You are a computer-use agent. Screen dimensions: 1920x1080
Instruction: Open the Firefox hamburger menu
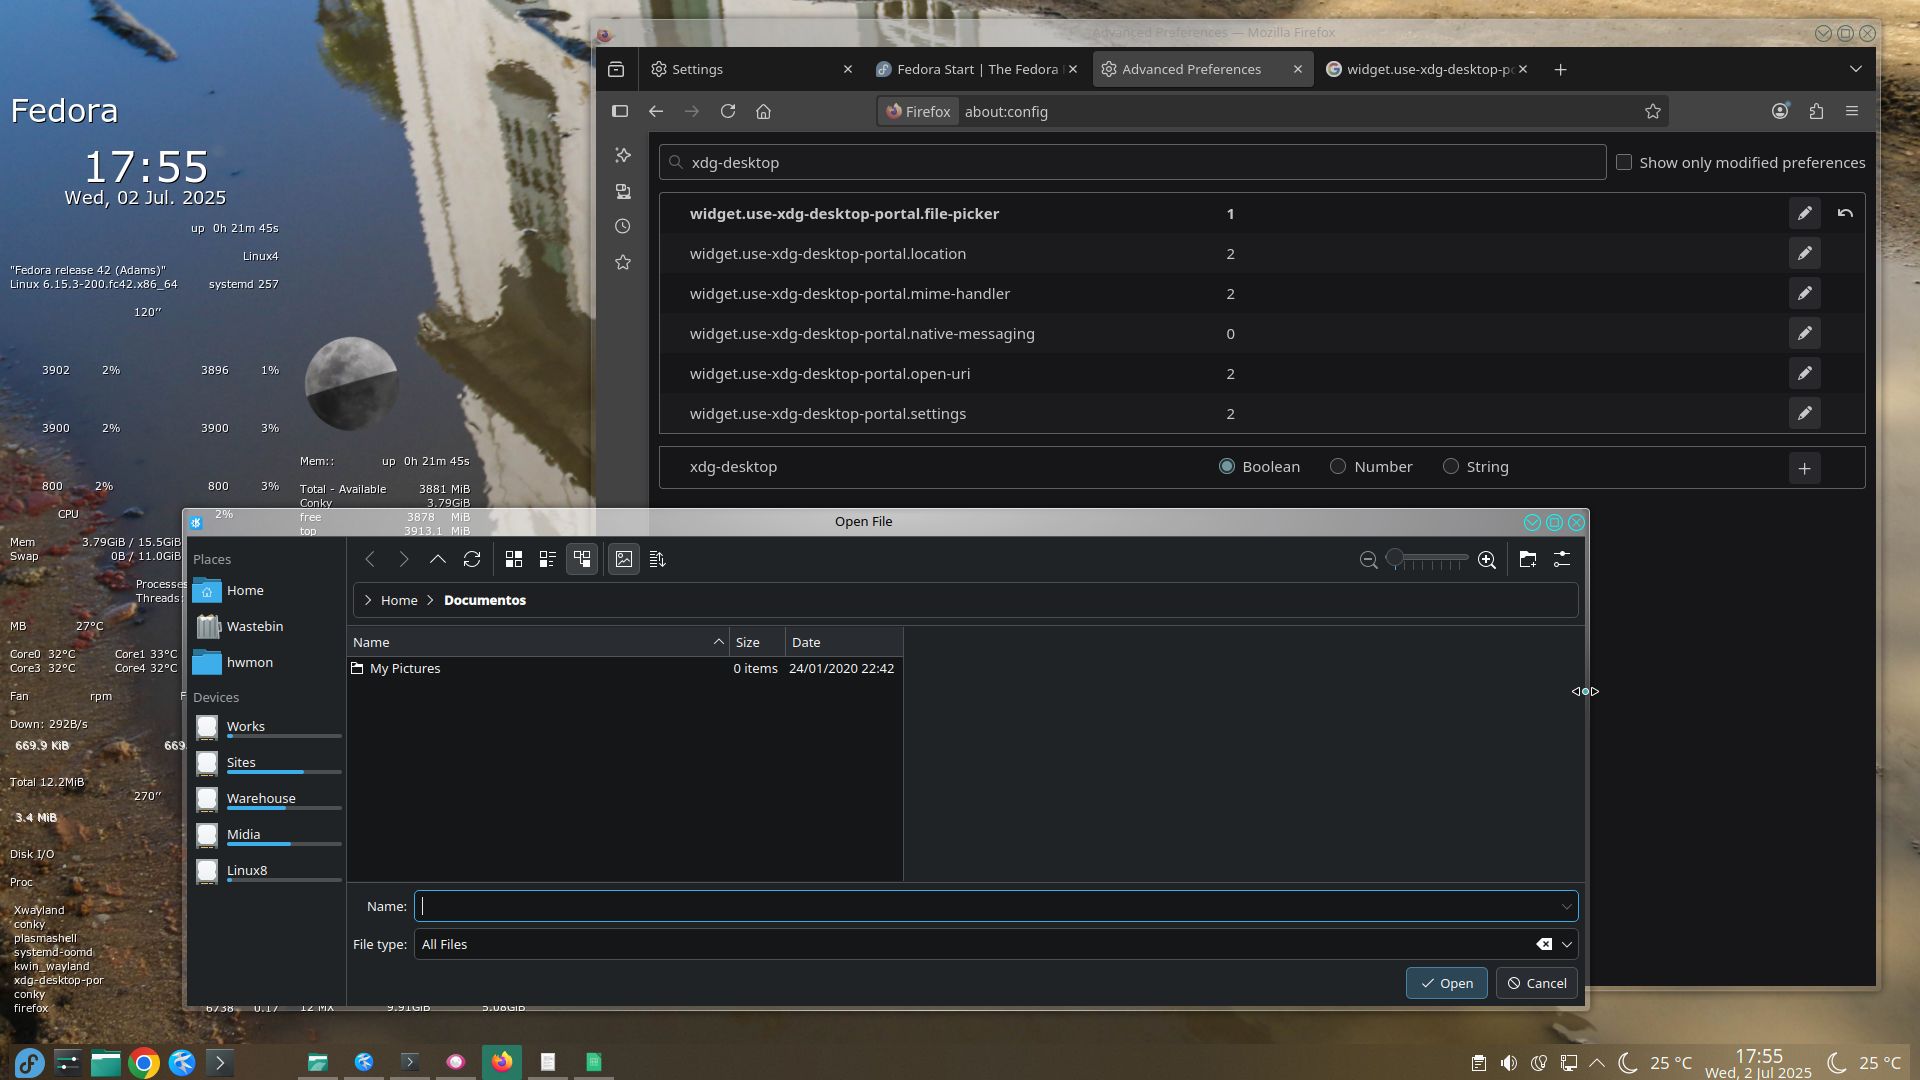(x=1852, y=111)
